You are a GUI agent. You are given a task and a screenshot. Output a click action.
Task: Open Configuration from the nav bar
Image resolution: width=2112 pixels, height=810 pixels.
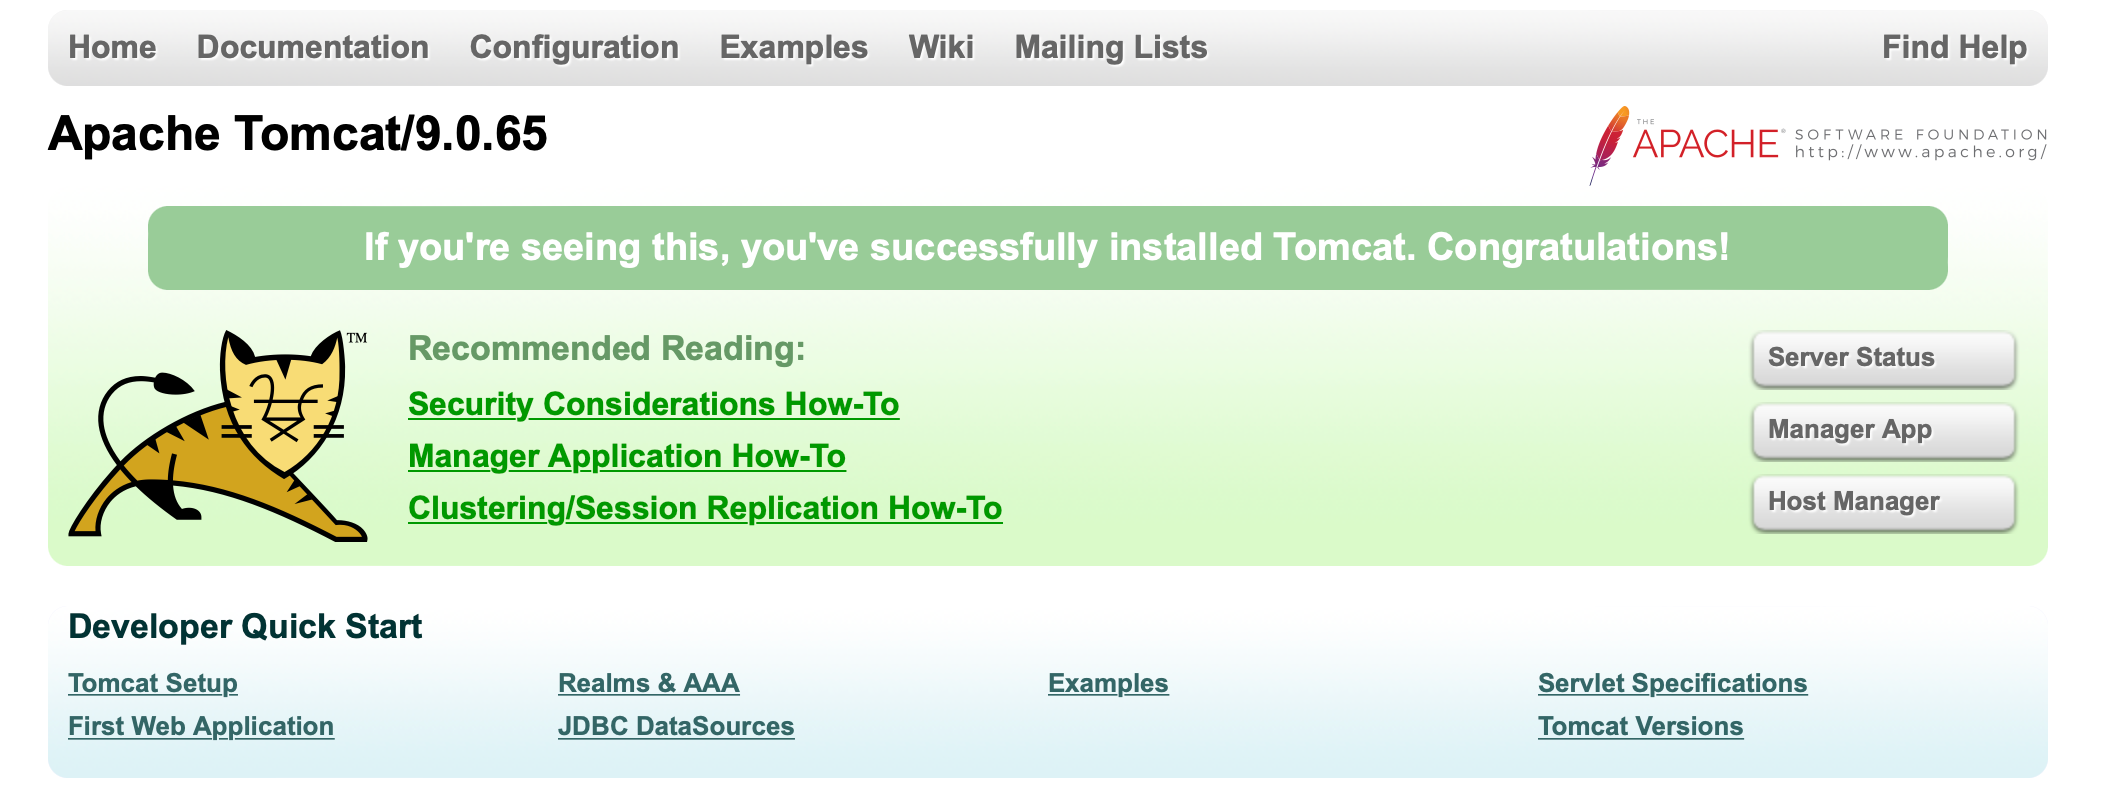coord(574,47)
